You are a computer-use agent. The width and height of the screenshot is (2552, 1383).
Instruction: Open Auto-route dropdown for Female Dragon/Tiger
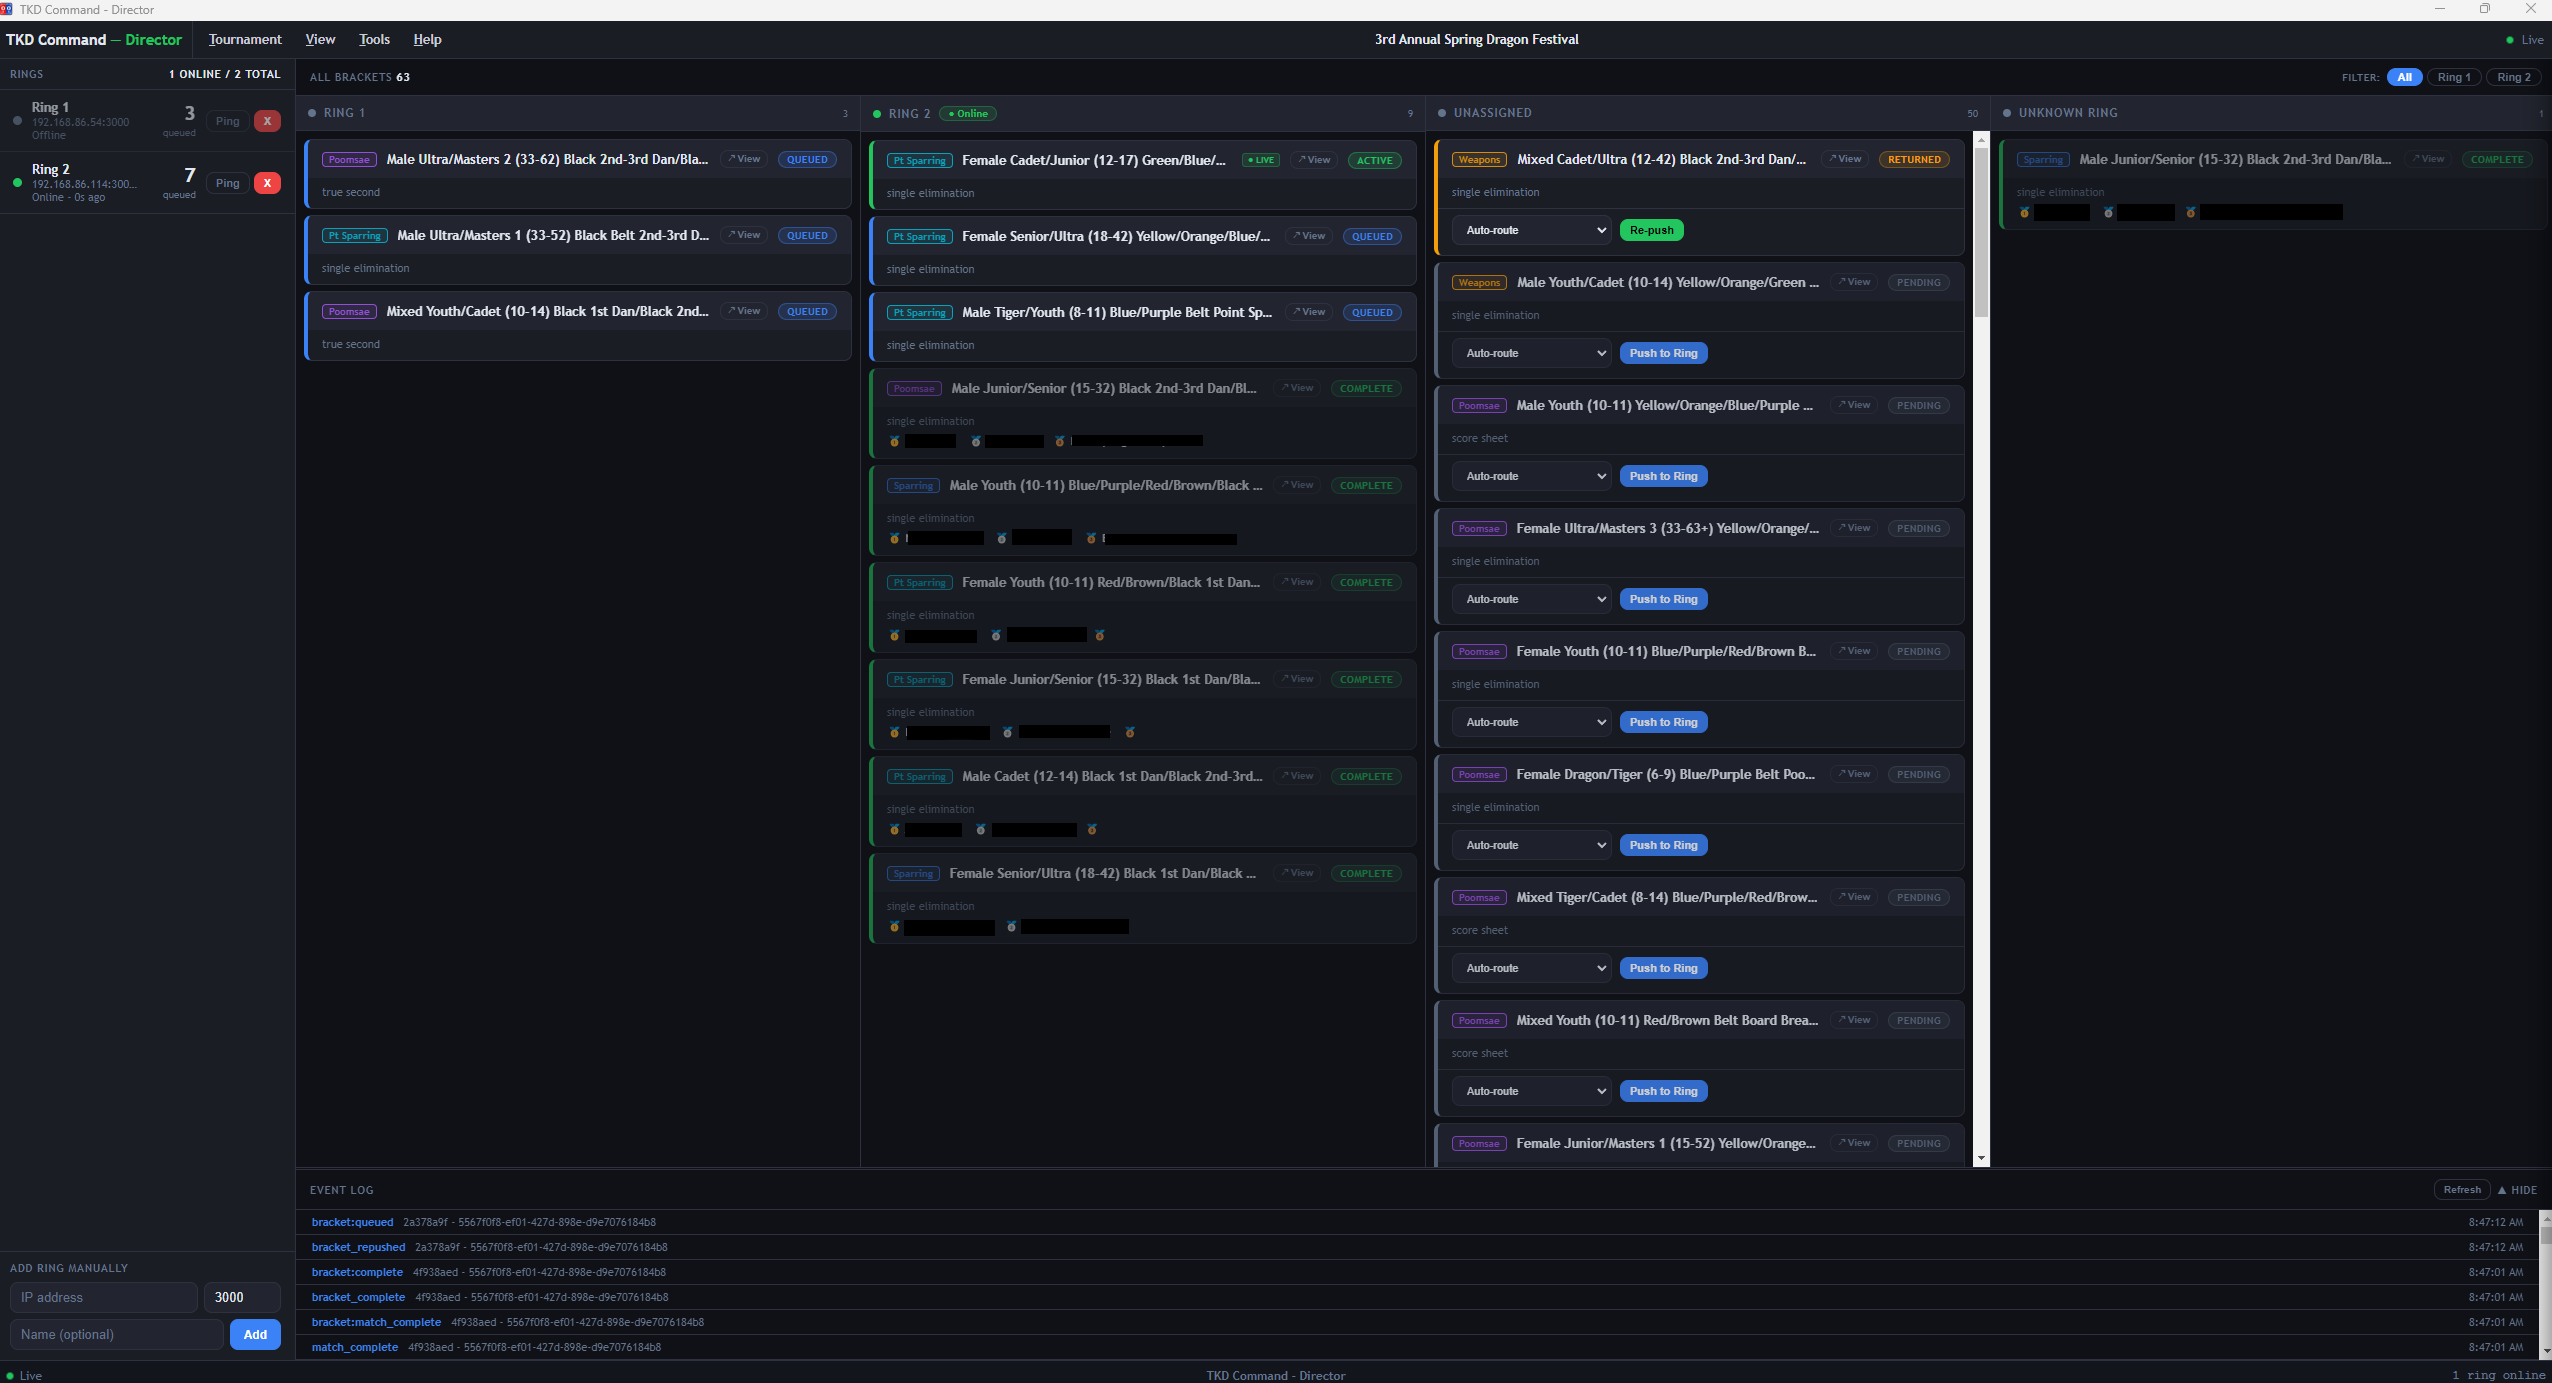(x=1531, y=845)
